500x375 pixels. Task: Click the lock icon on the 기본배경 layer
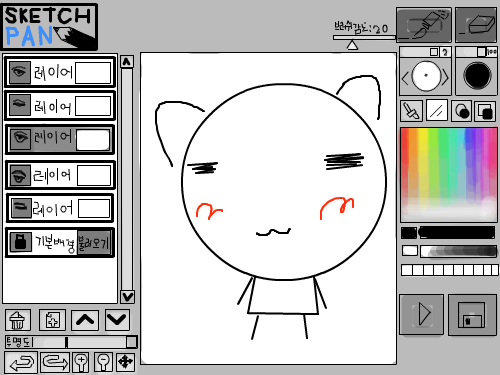20,242
